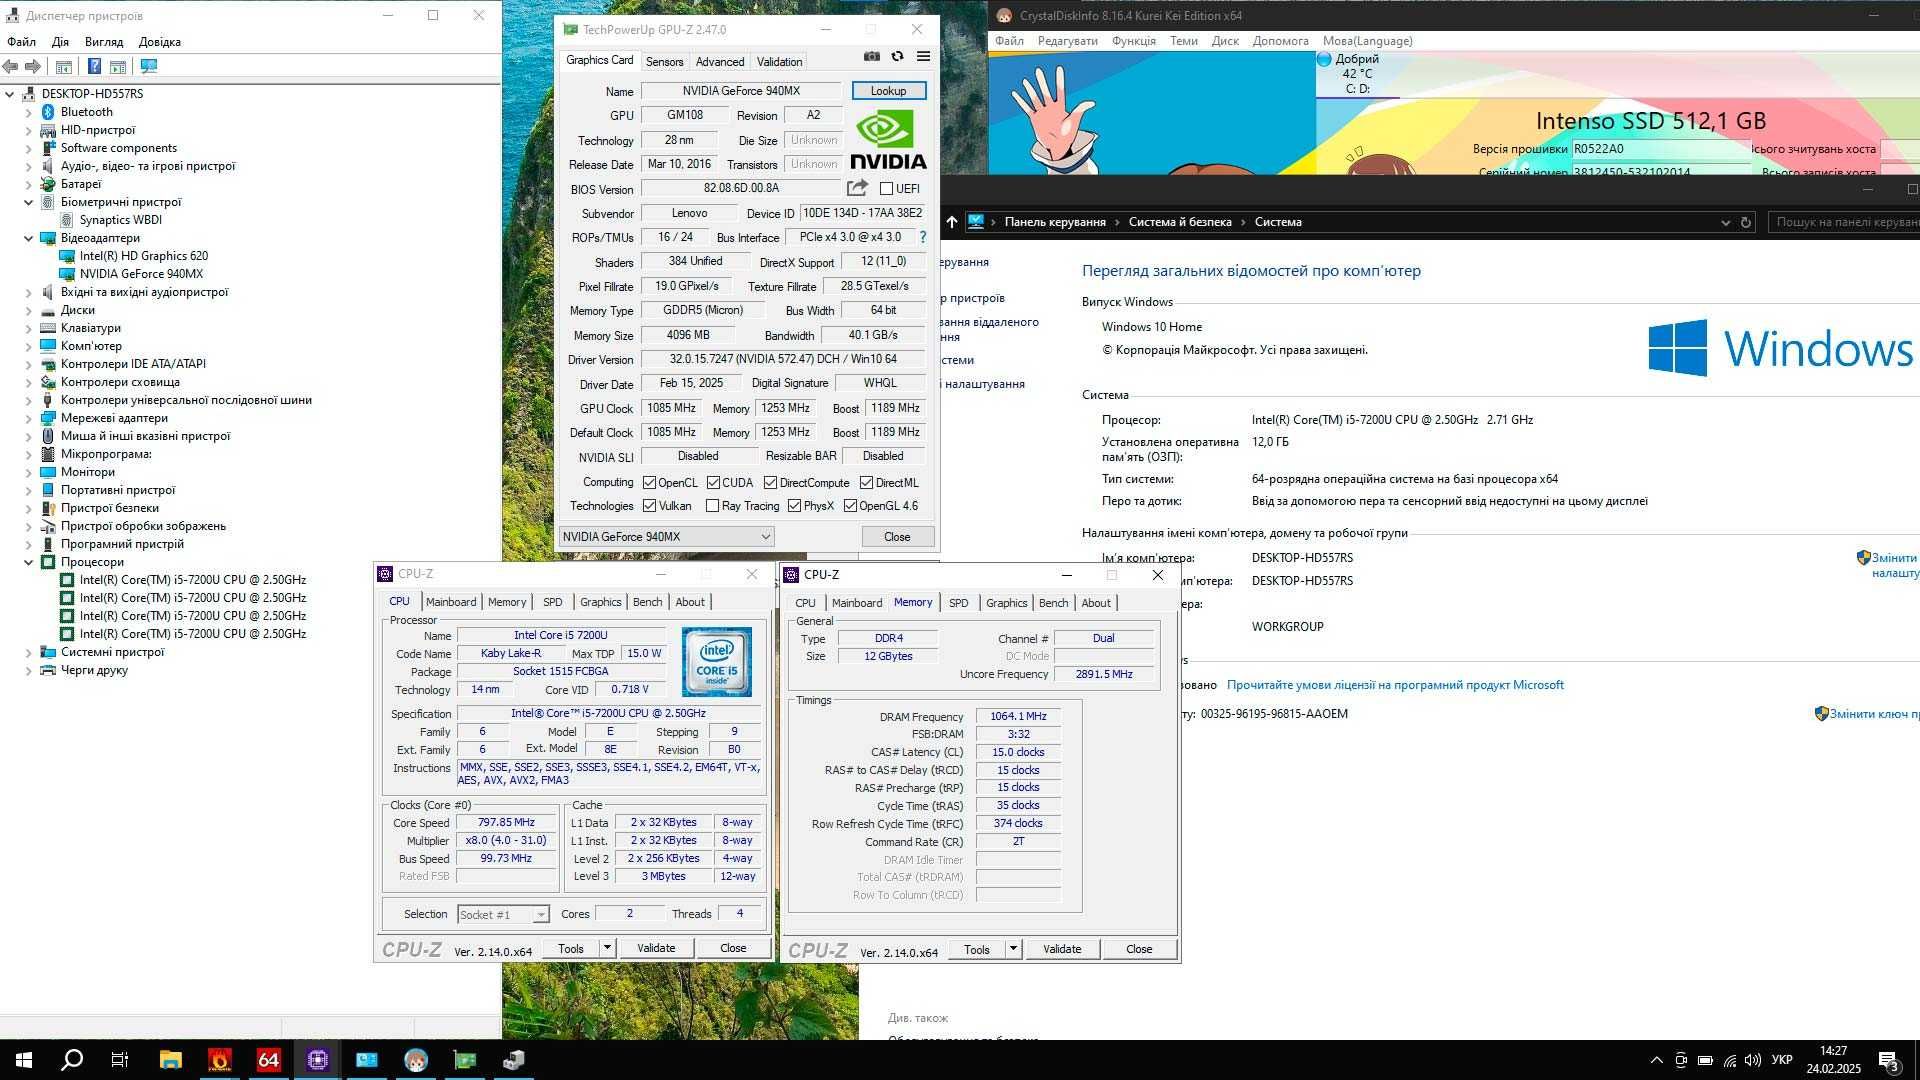Click the volume speaker tray icon
Viewport: 1920px width, 1080px height.
click(x=1753, y=1060)
